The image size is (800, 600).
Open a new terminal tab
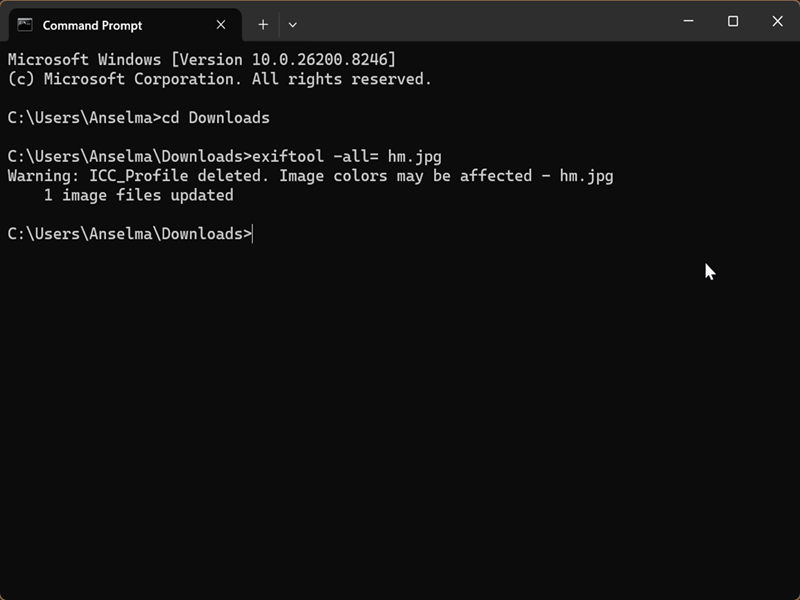263,24
